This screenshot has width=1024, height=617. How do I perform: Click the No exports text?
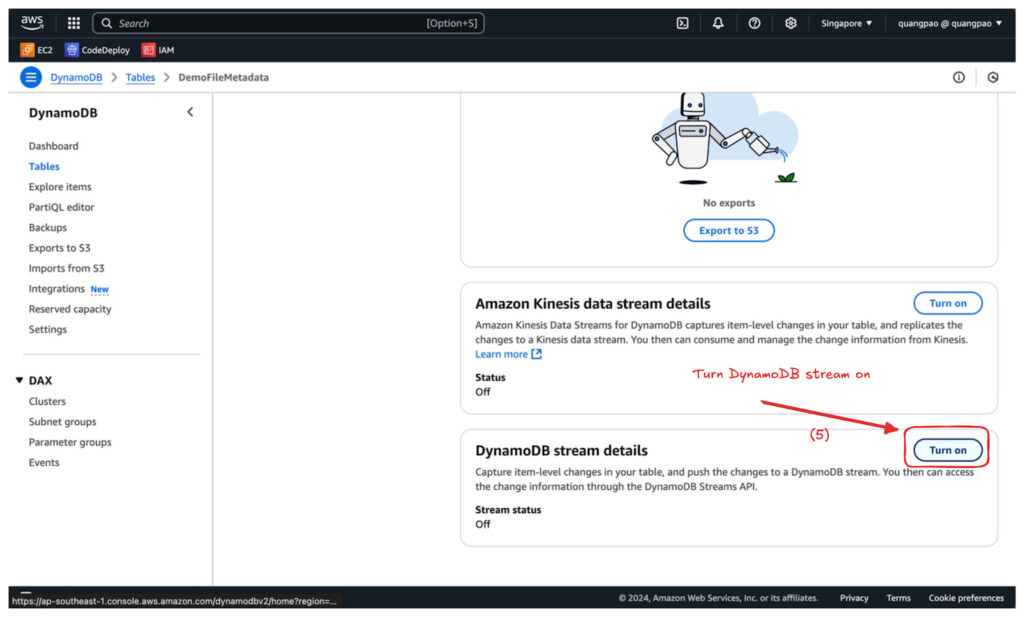tap(729, 202)
